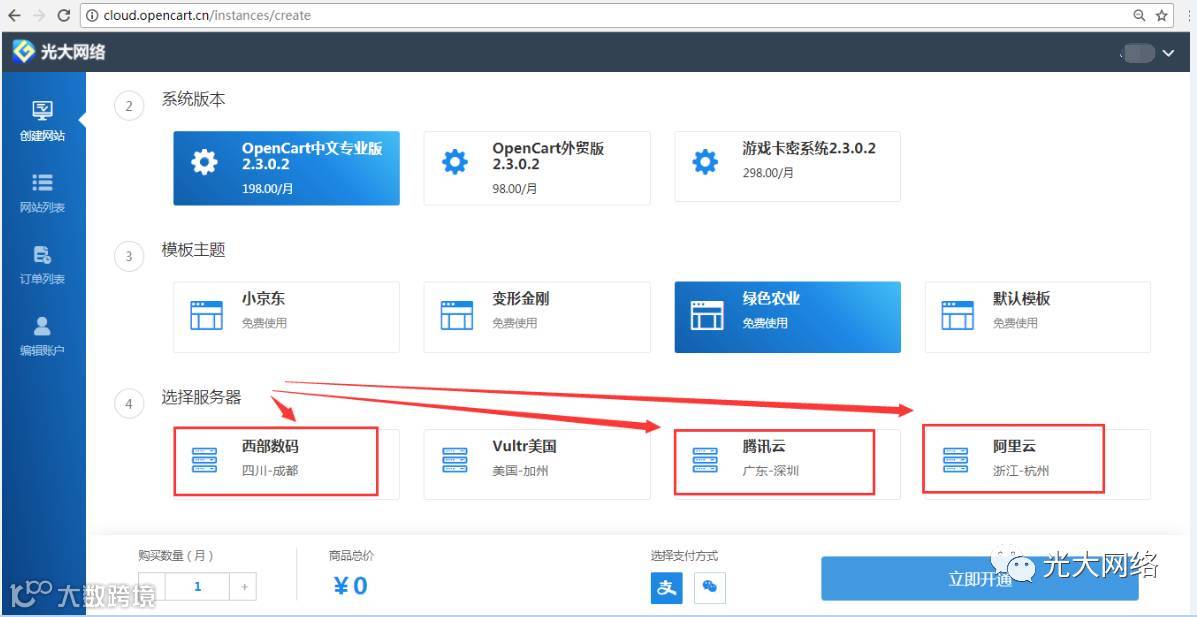Select OpenCart外贸版 2.3.0.2 option

[537, 168]
